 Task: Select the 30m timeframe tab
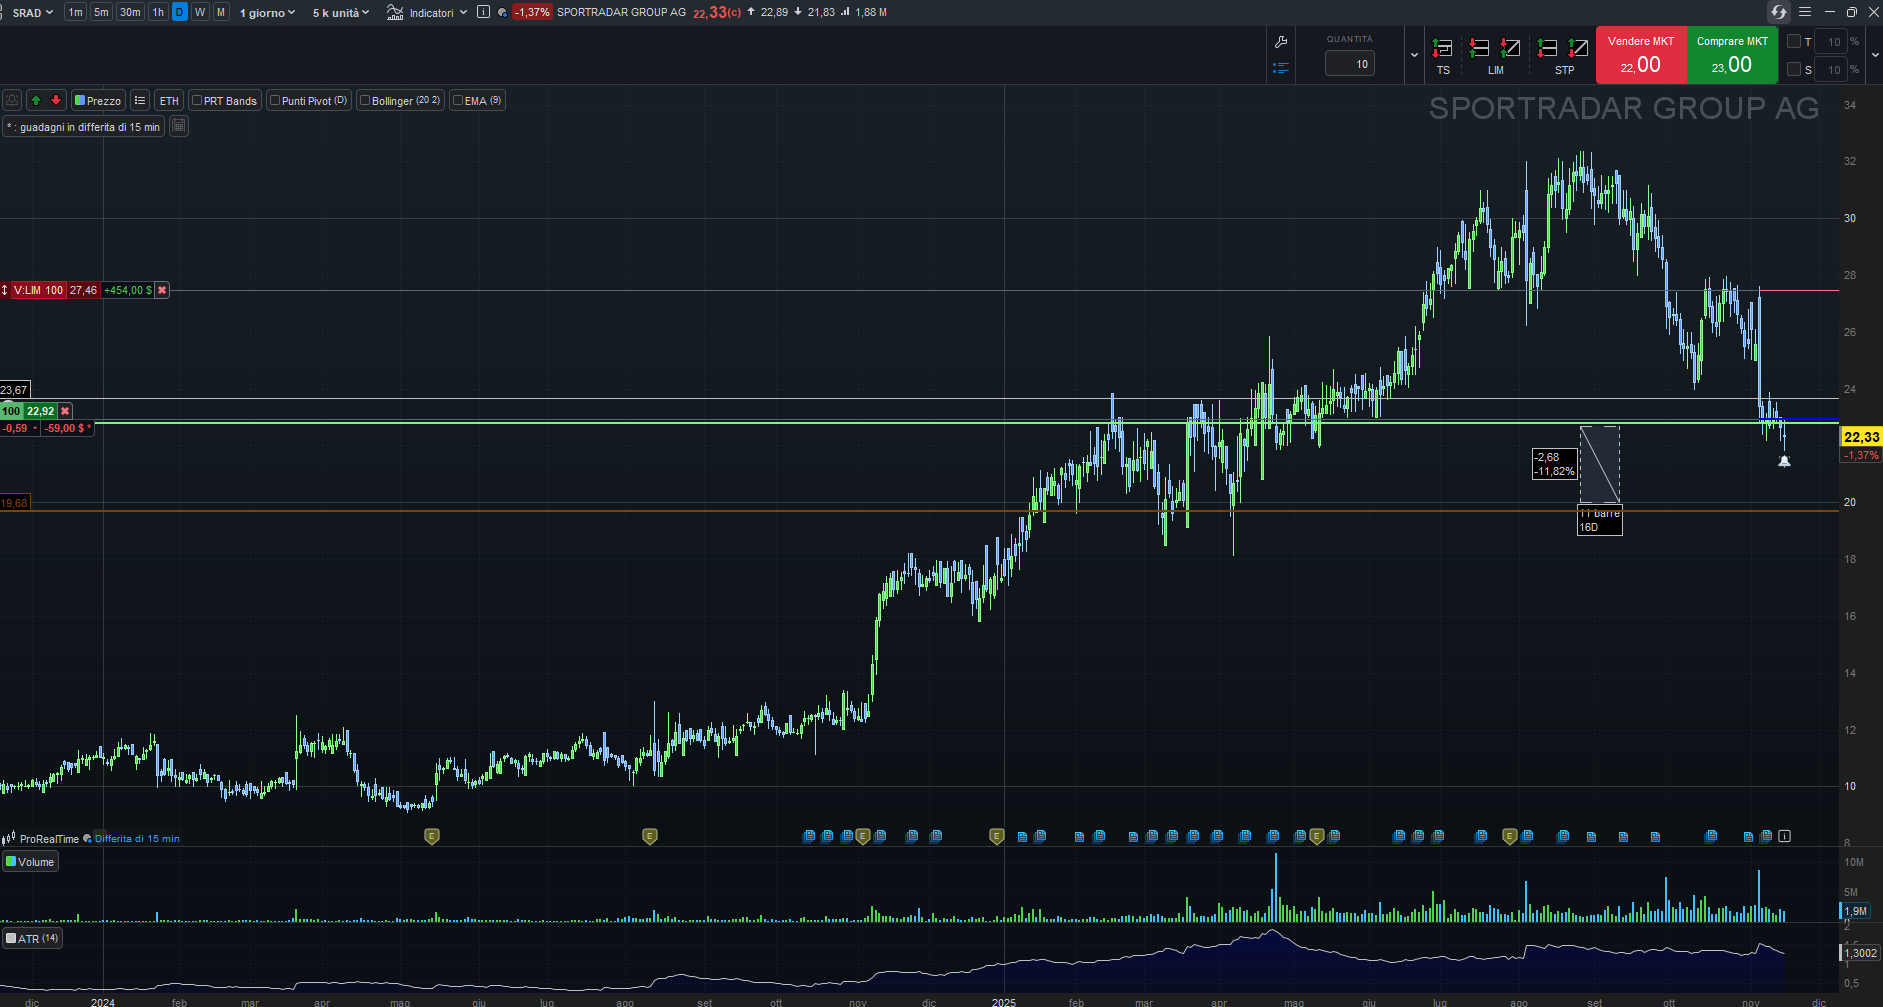click(x=130, y=12)
